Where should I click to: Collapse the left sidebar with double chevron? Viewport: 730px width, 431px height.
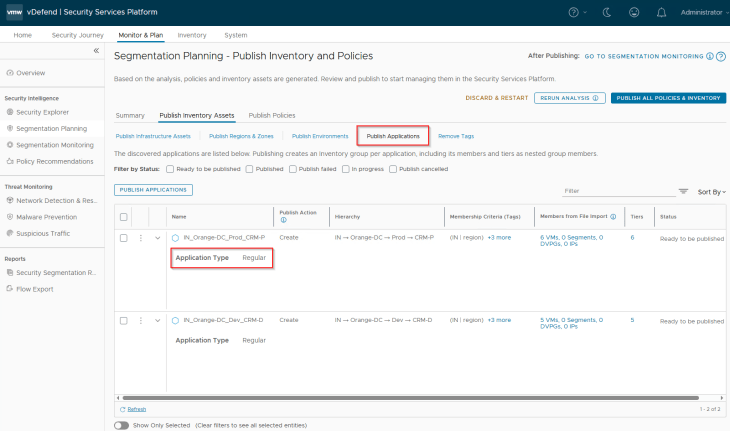[x=96, y=50]
